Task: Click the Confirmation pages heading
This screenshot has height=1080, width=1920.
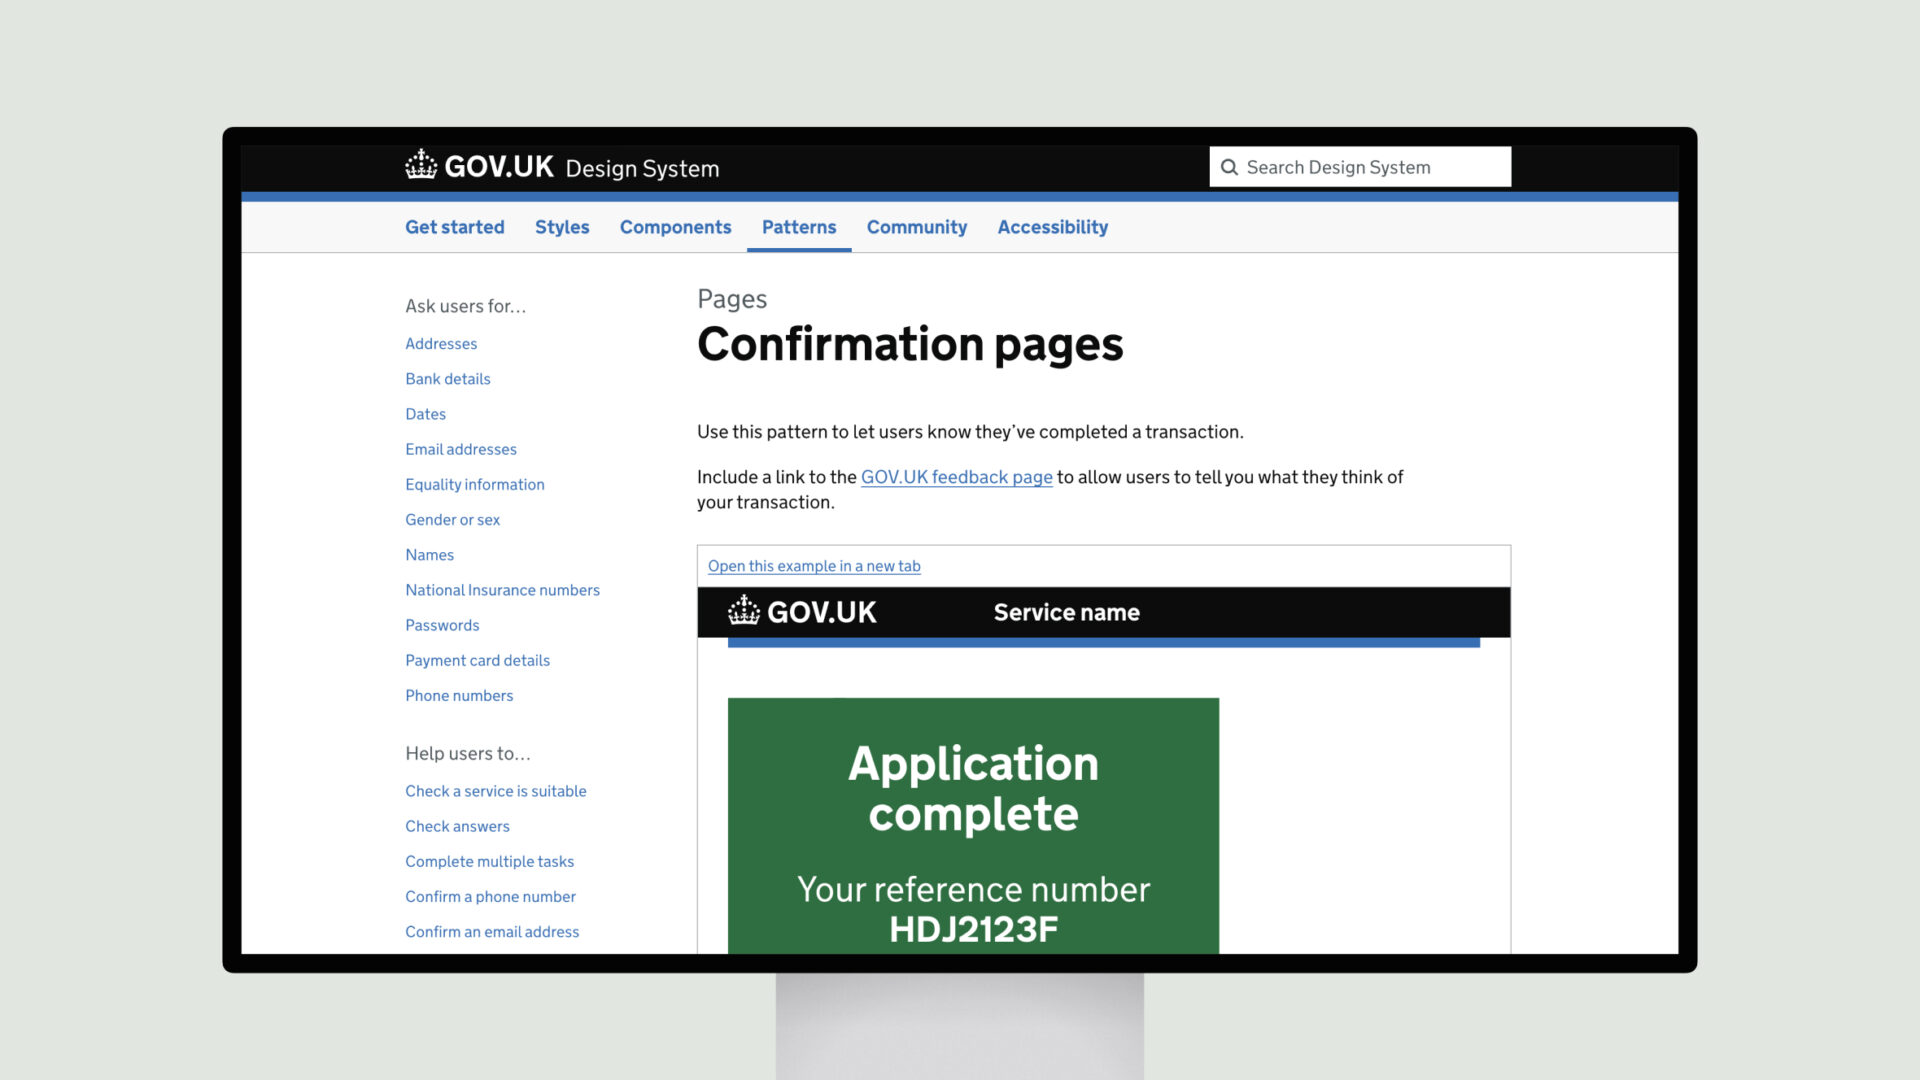Action: pyautogui.click(x=910, y=344)
